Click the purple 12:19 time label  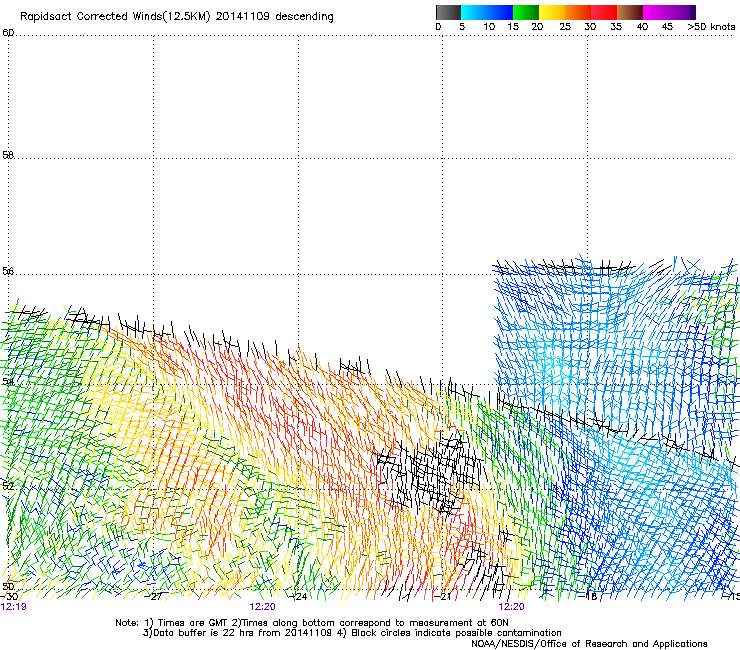pos(13,607)
